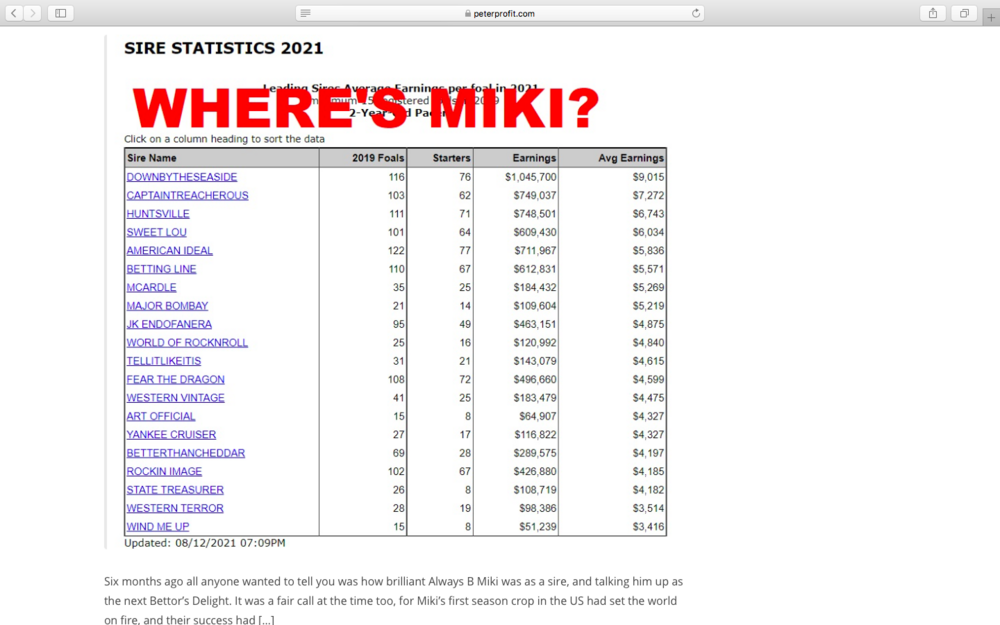Open a new tab with plus button
1000x625 pixels.
pyautogui.click(x=991, y=16)
